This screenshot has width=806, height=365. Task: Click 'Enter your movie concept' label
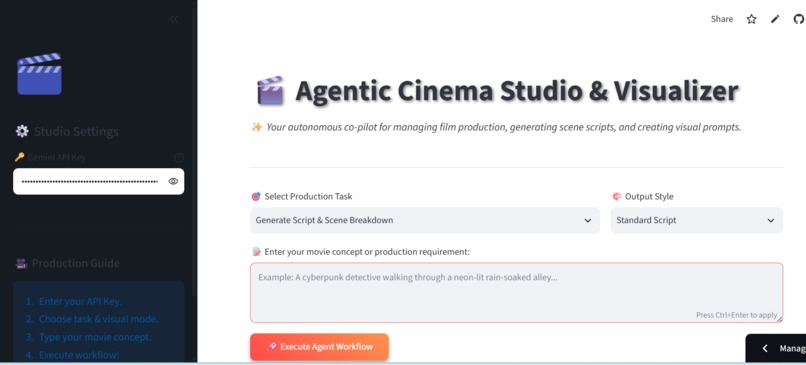(x=367, y=252)
